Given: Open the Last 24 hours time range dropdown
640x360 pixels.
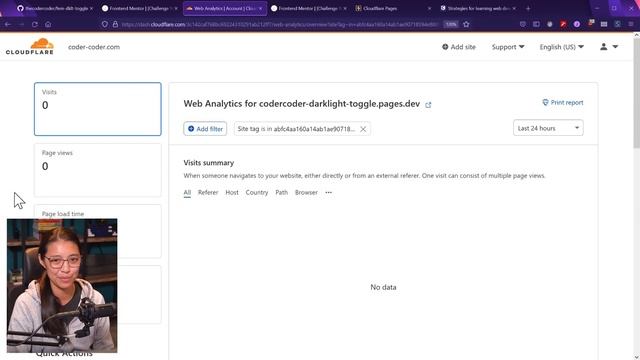Looking at the screenshot, I should tap(548, 128).
